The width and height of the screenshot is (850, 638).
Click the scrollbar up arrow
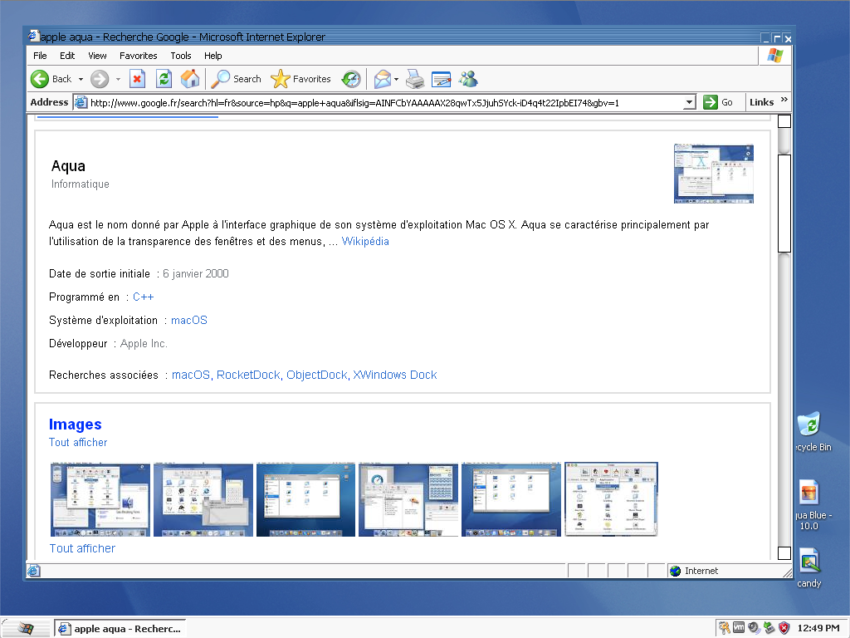pos(784,121)
